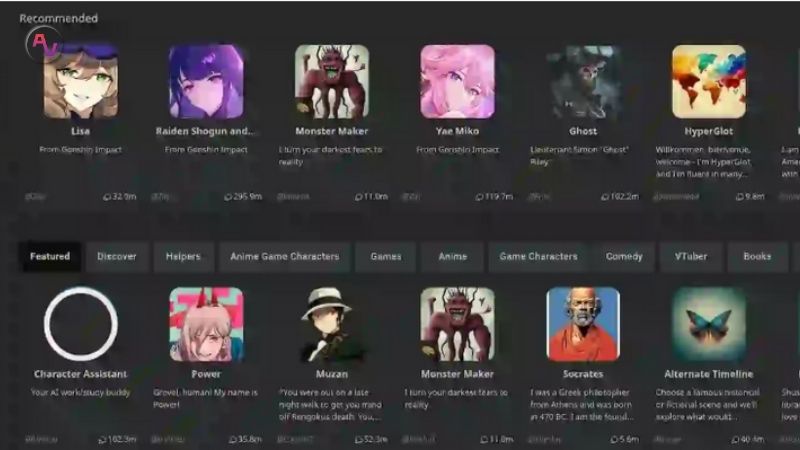Click the Alternate Timeline name

tap(709, 374)
